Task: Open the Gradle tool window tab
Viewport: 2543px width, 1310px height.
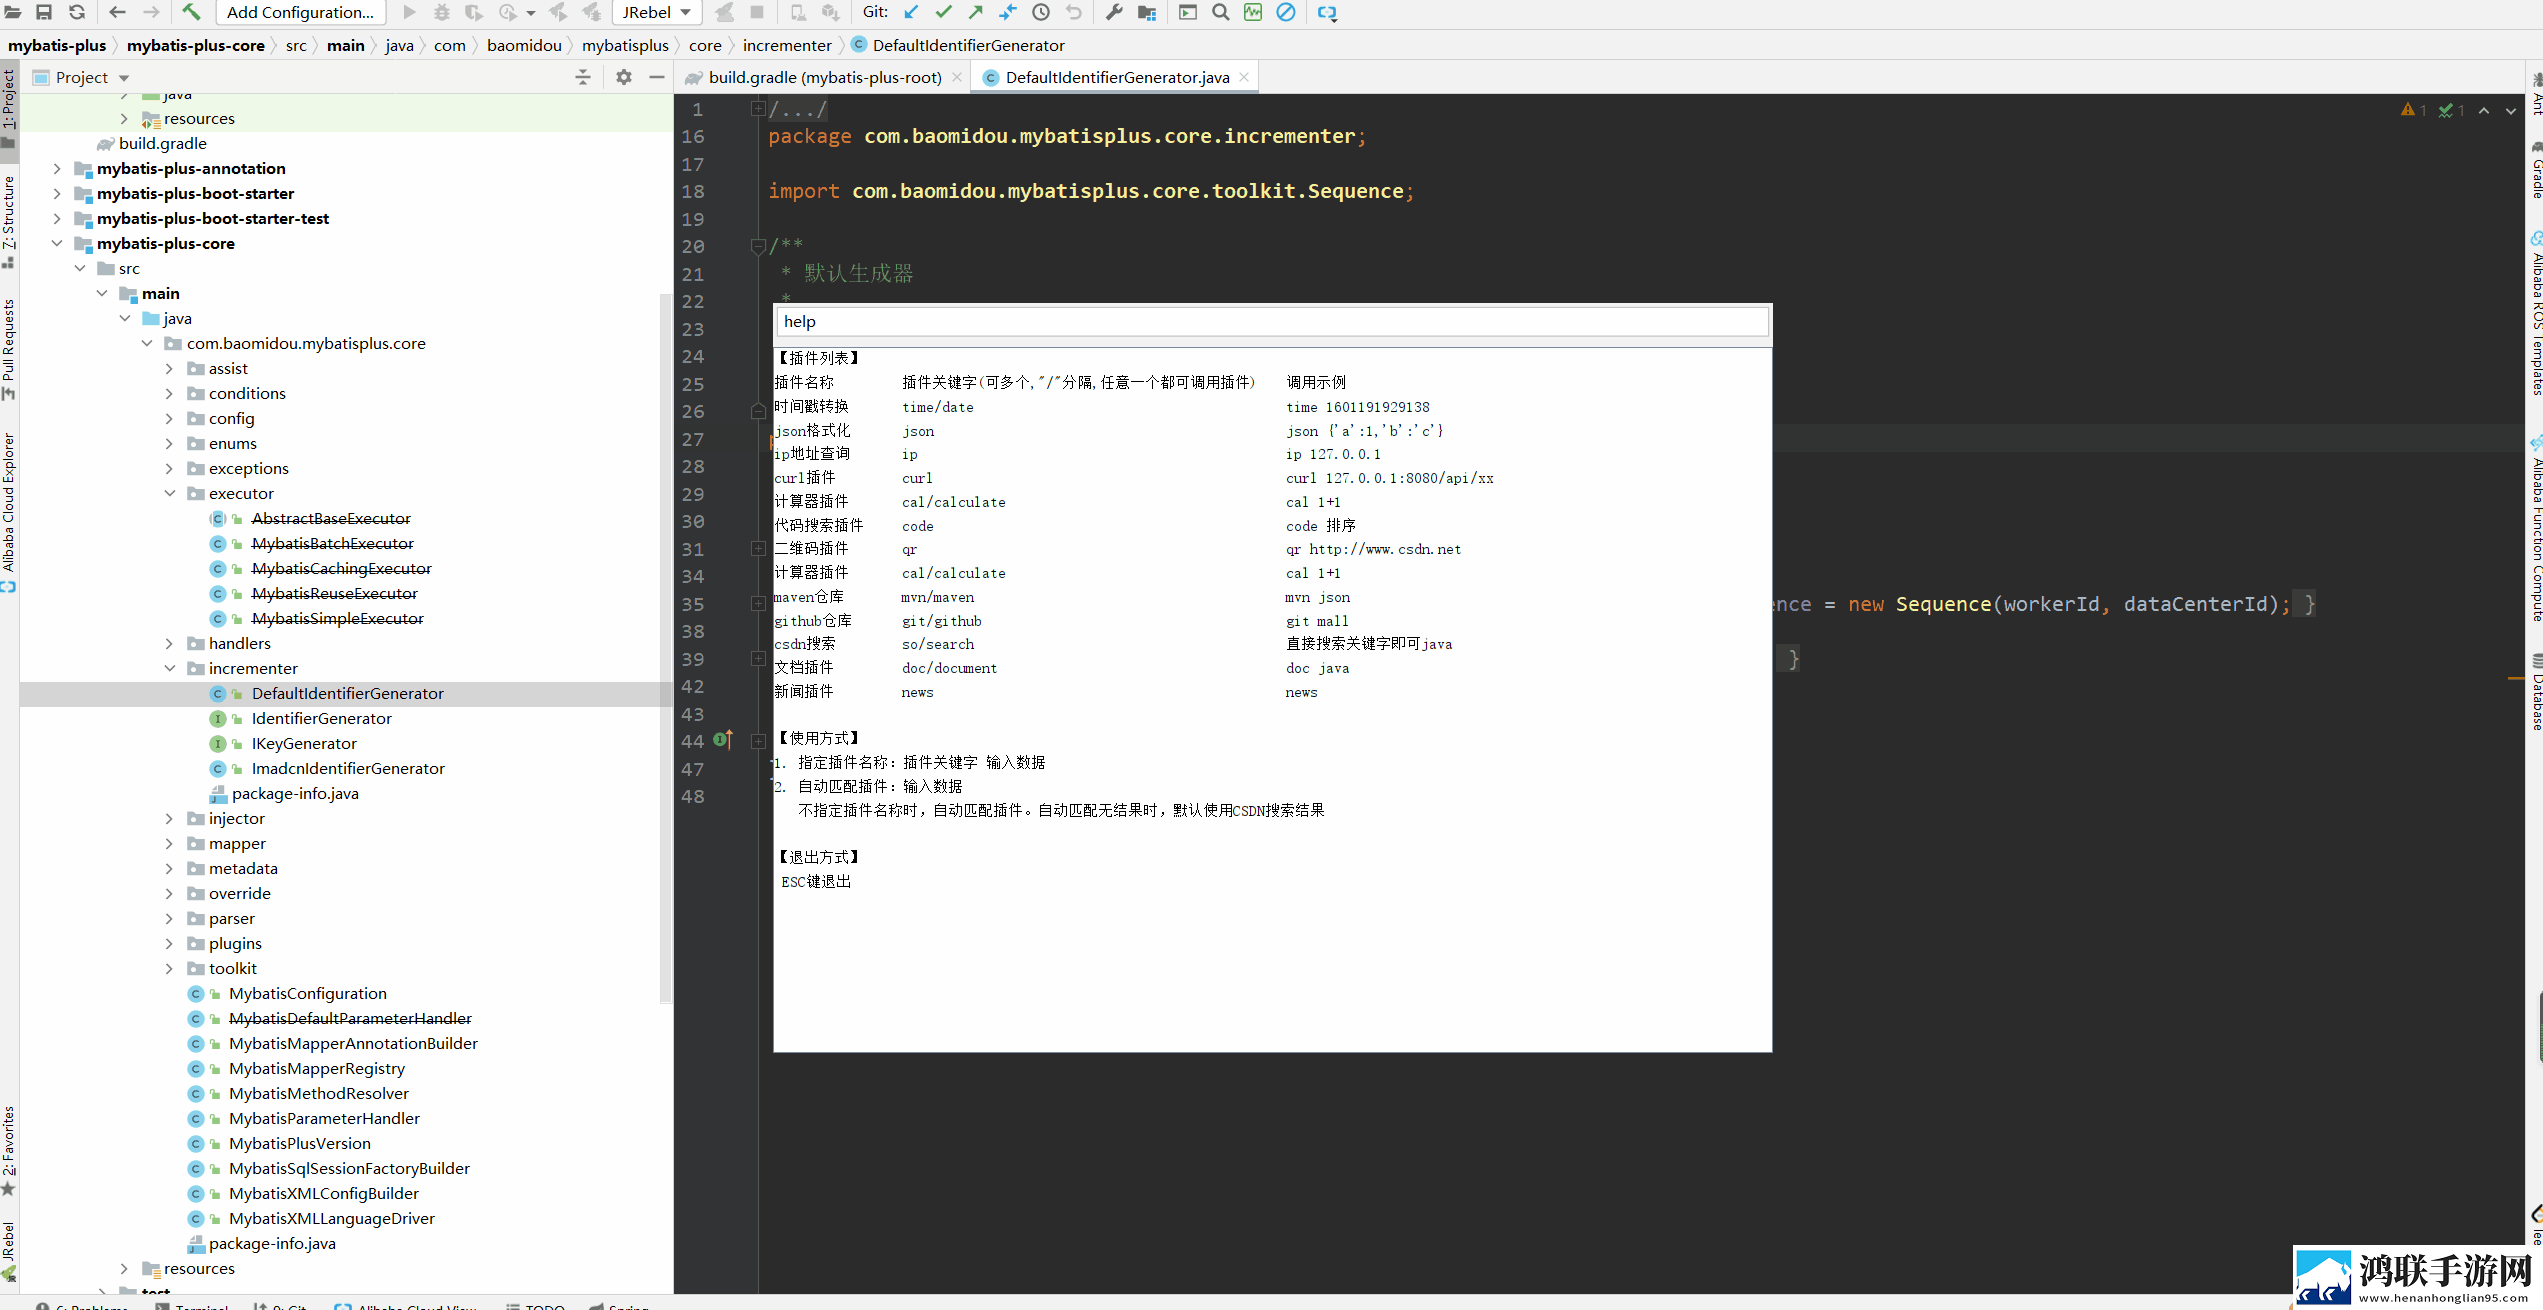Action: click(2535, 172)
